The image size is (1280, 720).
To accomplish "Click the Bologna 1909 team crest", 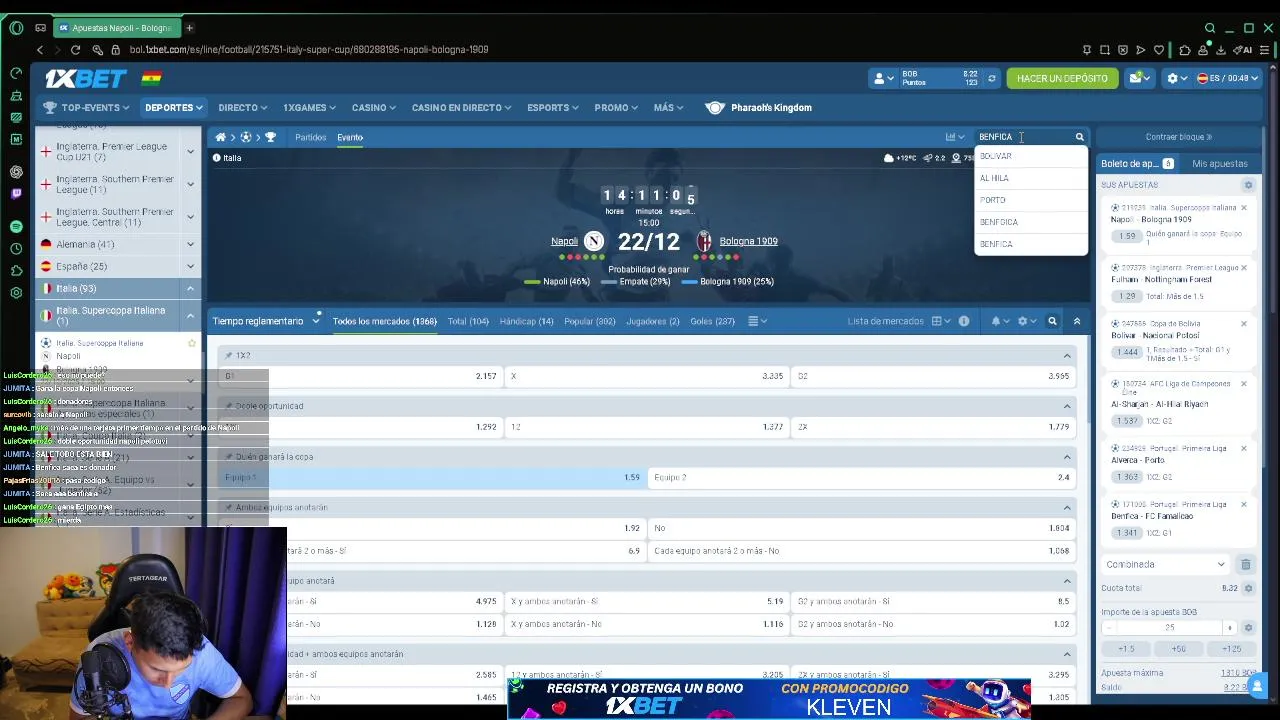I will click(x=704, y=241).
